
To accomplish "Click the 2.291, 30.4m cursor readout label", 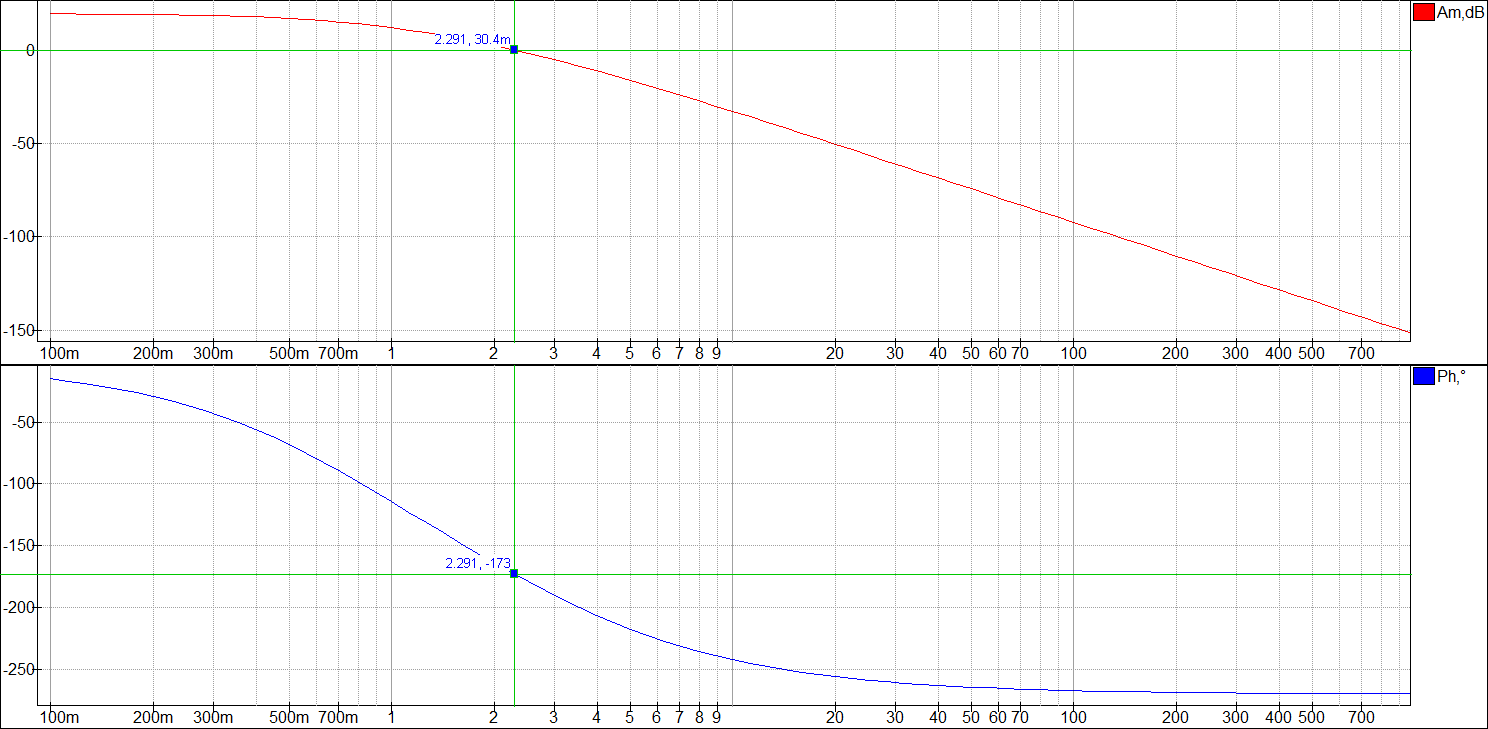I will (x=472, y=39).
